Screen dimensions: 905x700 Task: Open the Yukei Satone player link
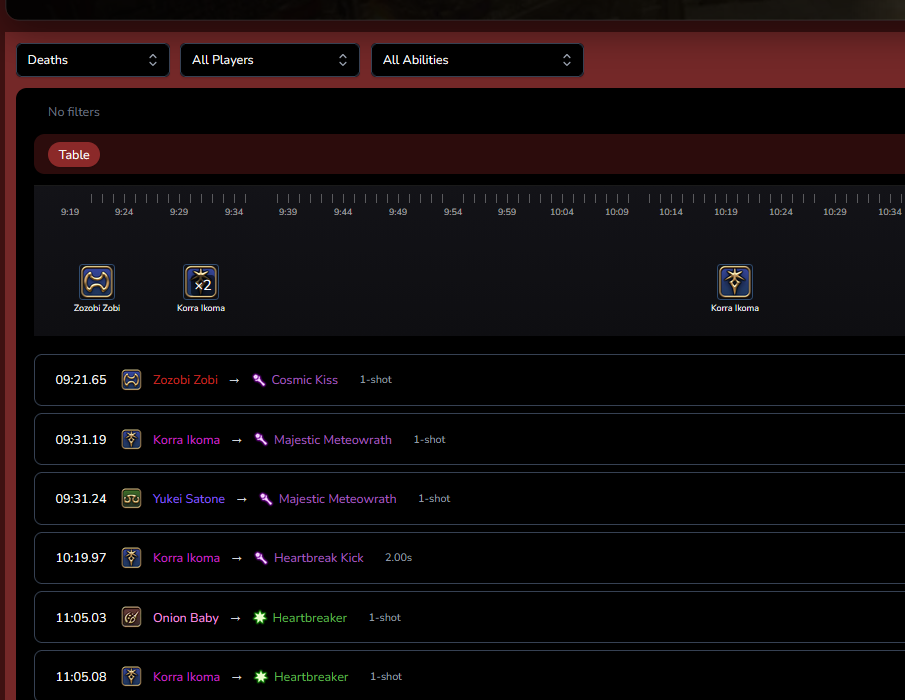[x=189, y=499]
